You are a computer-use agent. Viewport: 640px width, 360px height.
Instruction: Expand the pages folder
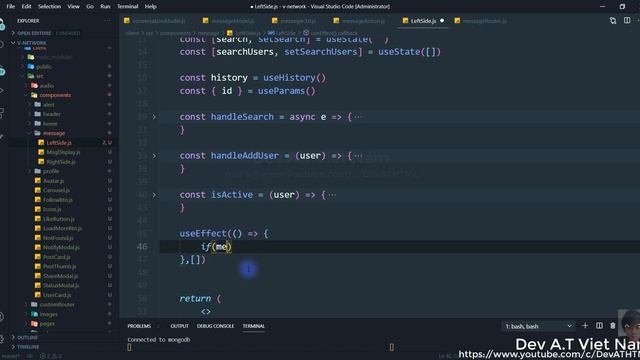tap(47, 324)
